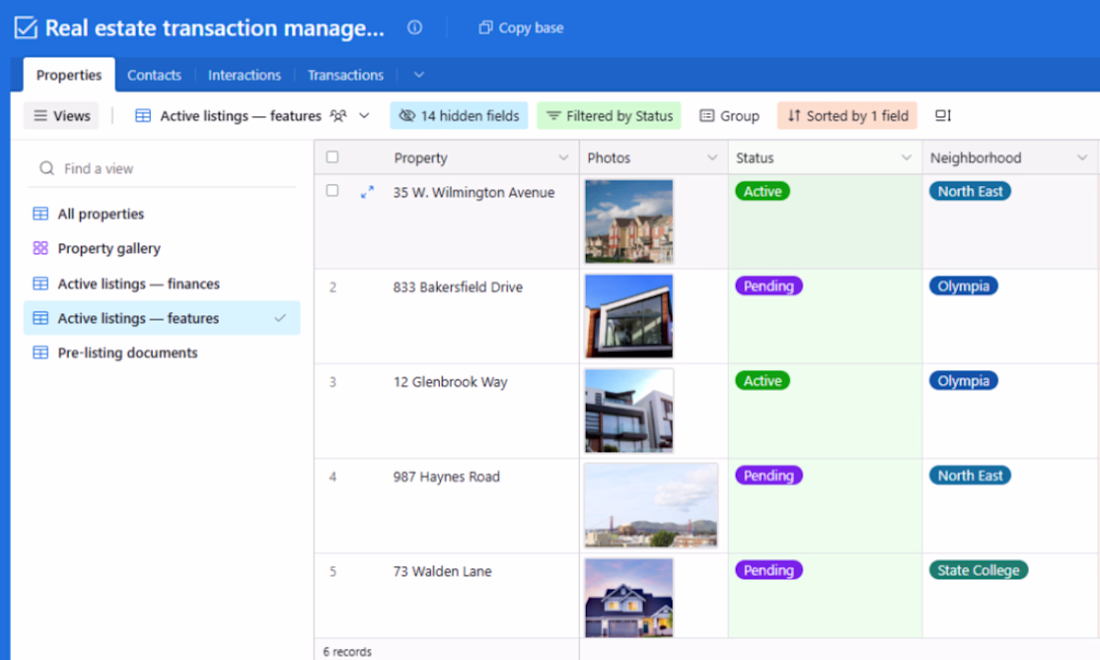Image resolution: width=1100 pixels, height=660 pixels.
Task: Check the box for 35 W. Wilmington row
Action: pos(333,191)
